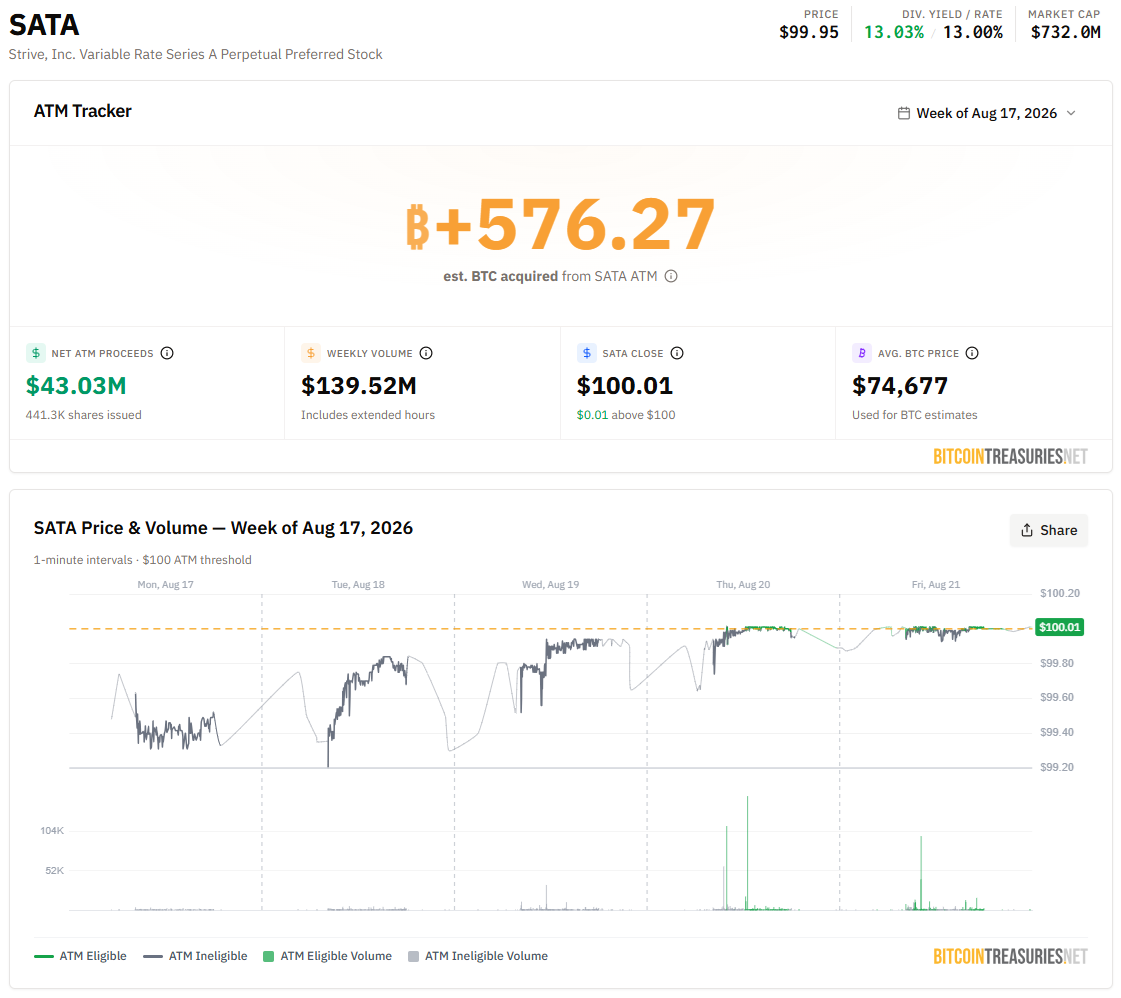Click the Wed, Aug 19 day label
The width and height of the screenshot is (1121, 998).
click(x=550, y=585)
